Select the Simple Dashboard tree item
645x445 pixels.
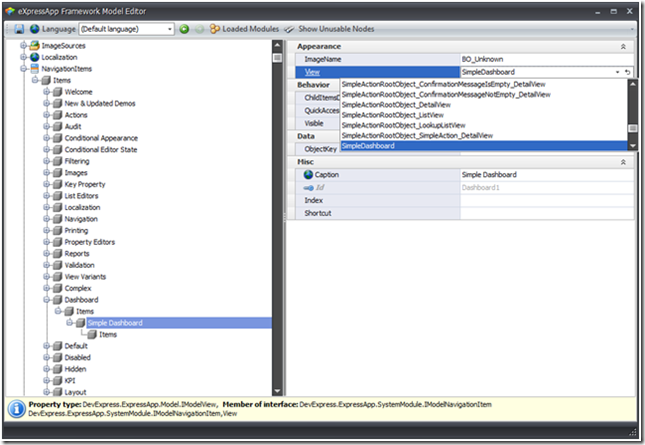(x=115, y=323)
